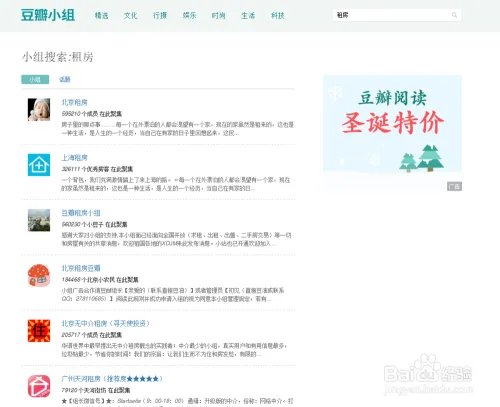This screenshot has height=407, width=500.
Task: Select the 小组 results tab
Action: (35, 79)
